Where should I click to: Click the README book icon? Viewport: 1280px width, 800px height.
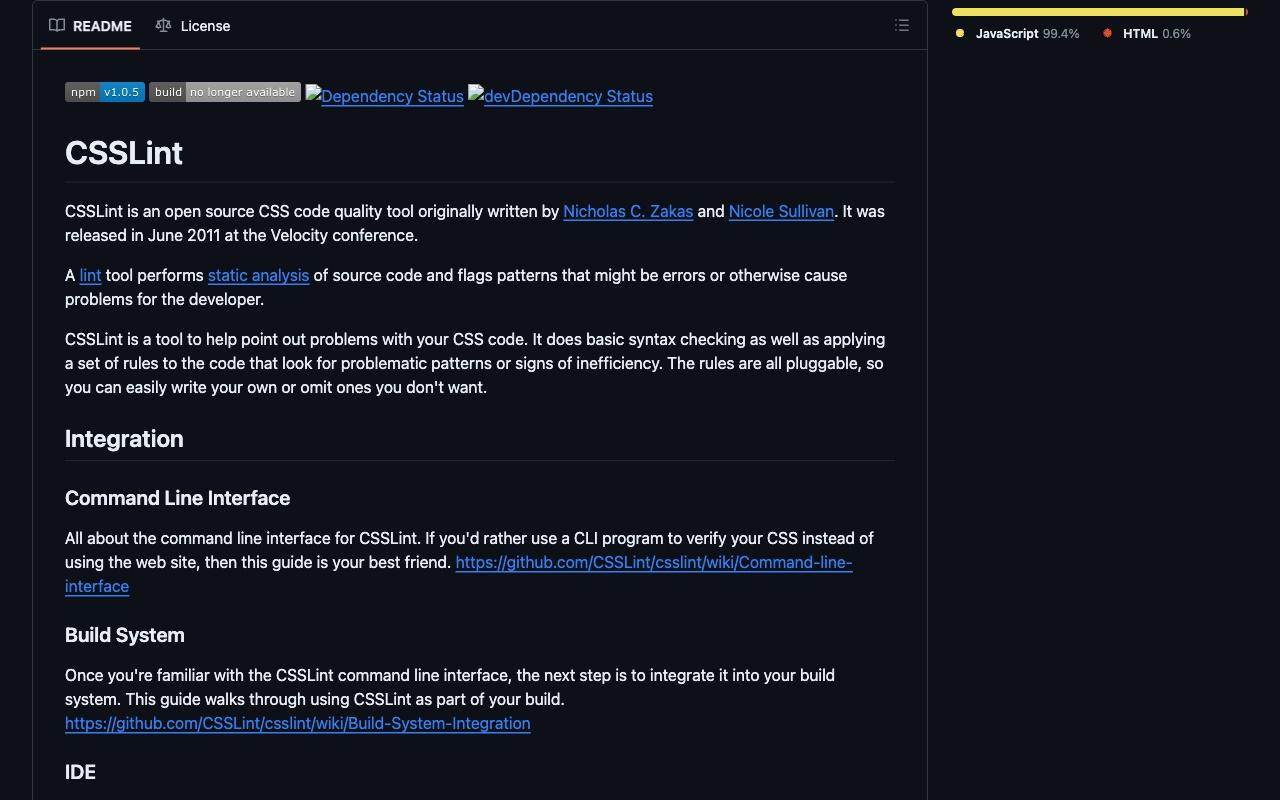point(57,26)
